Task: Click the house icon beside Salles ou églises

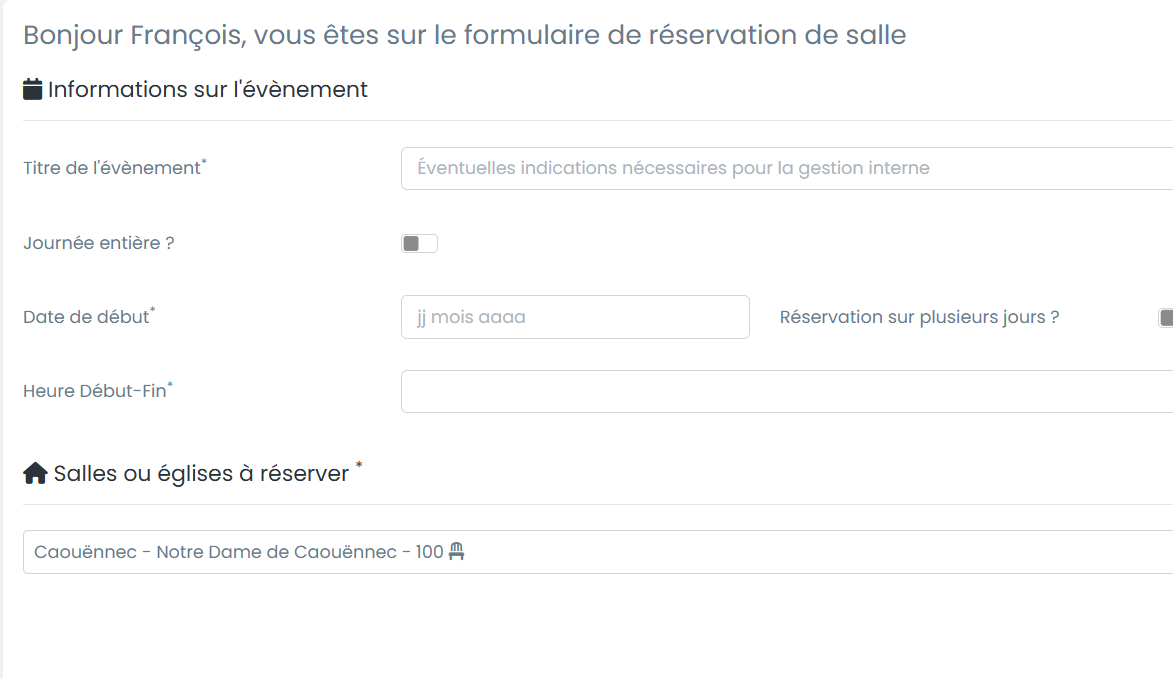Action: [x=35, y=474]
